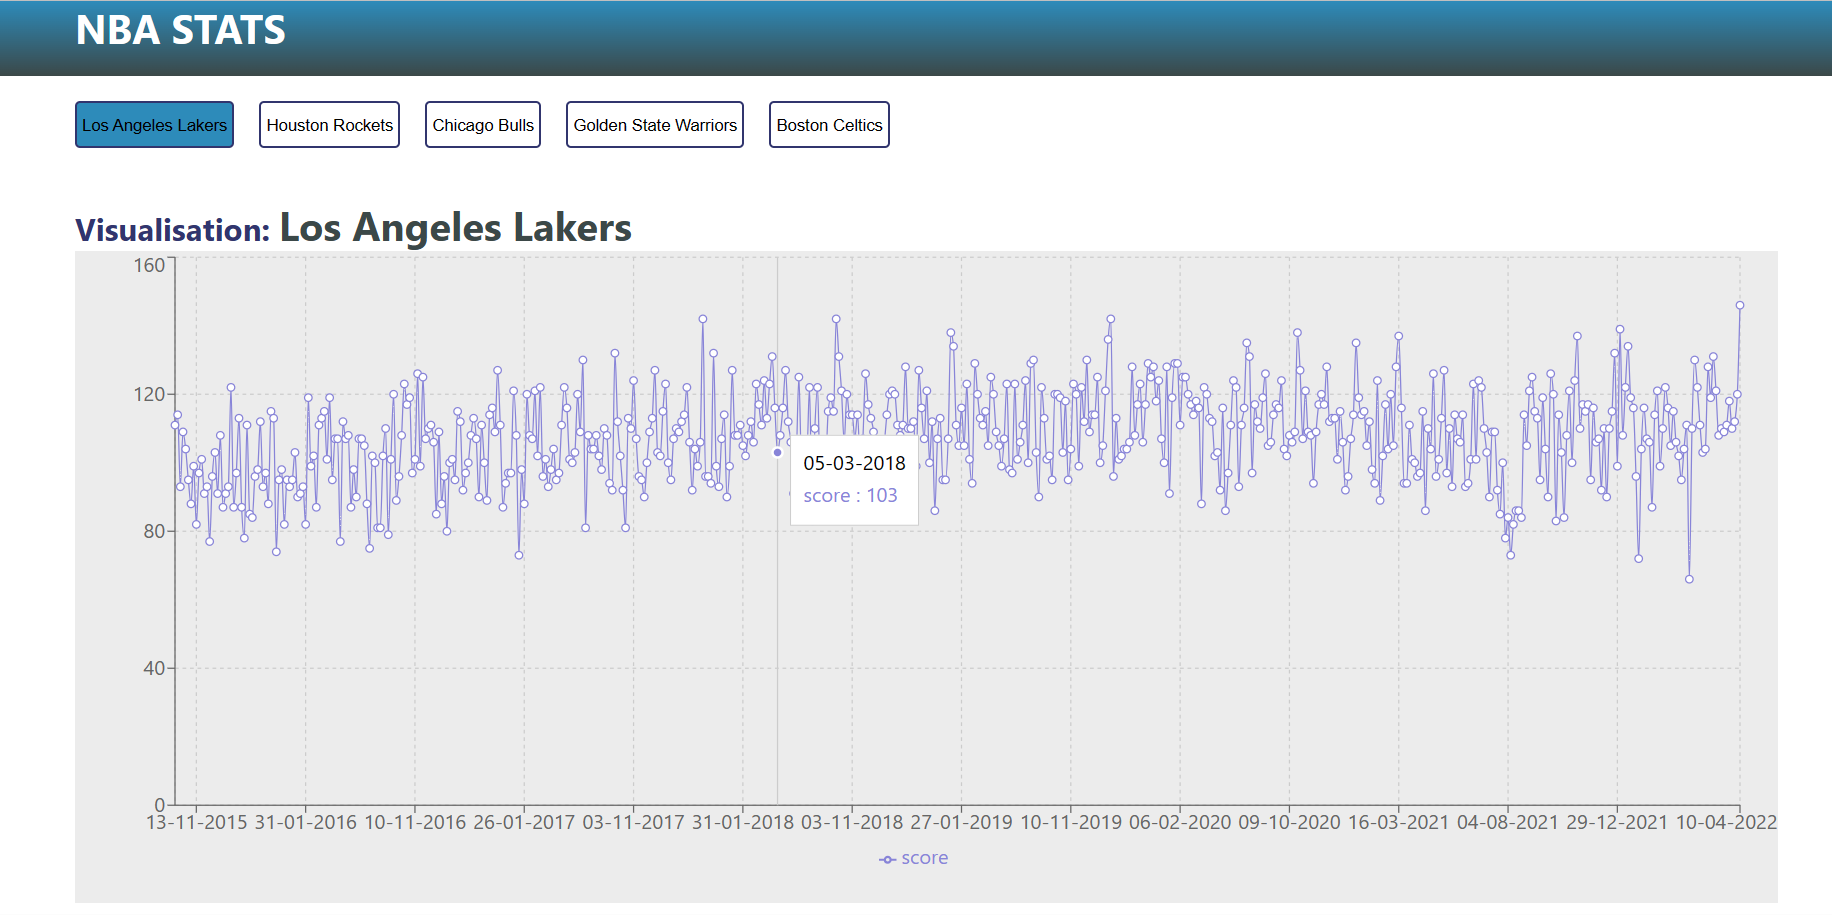
Task: Click the x-axis label 10-11-2016
Action: coord(415,823)
